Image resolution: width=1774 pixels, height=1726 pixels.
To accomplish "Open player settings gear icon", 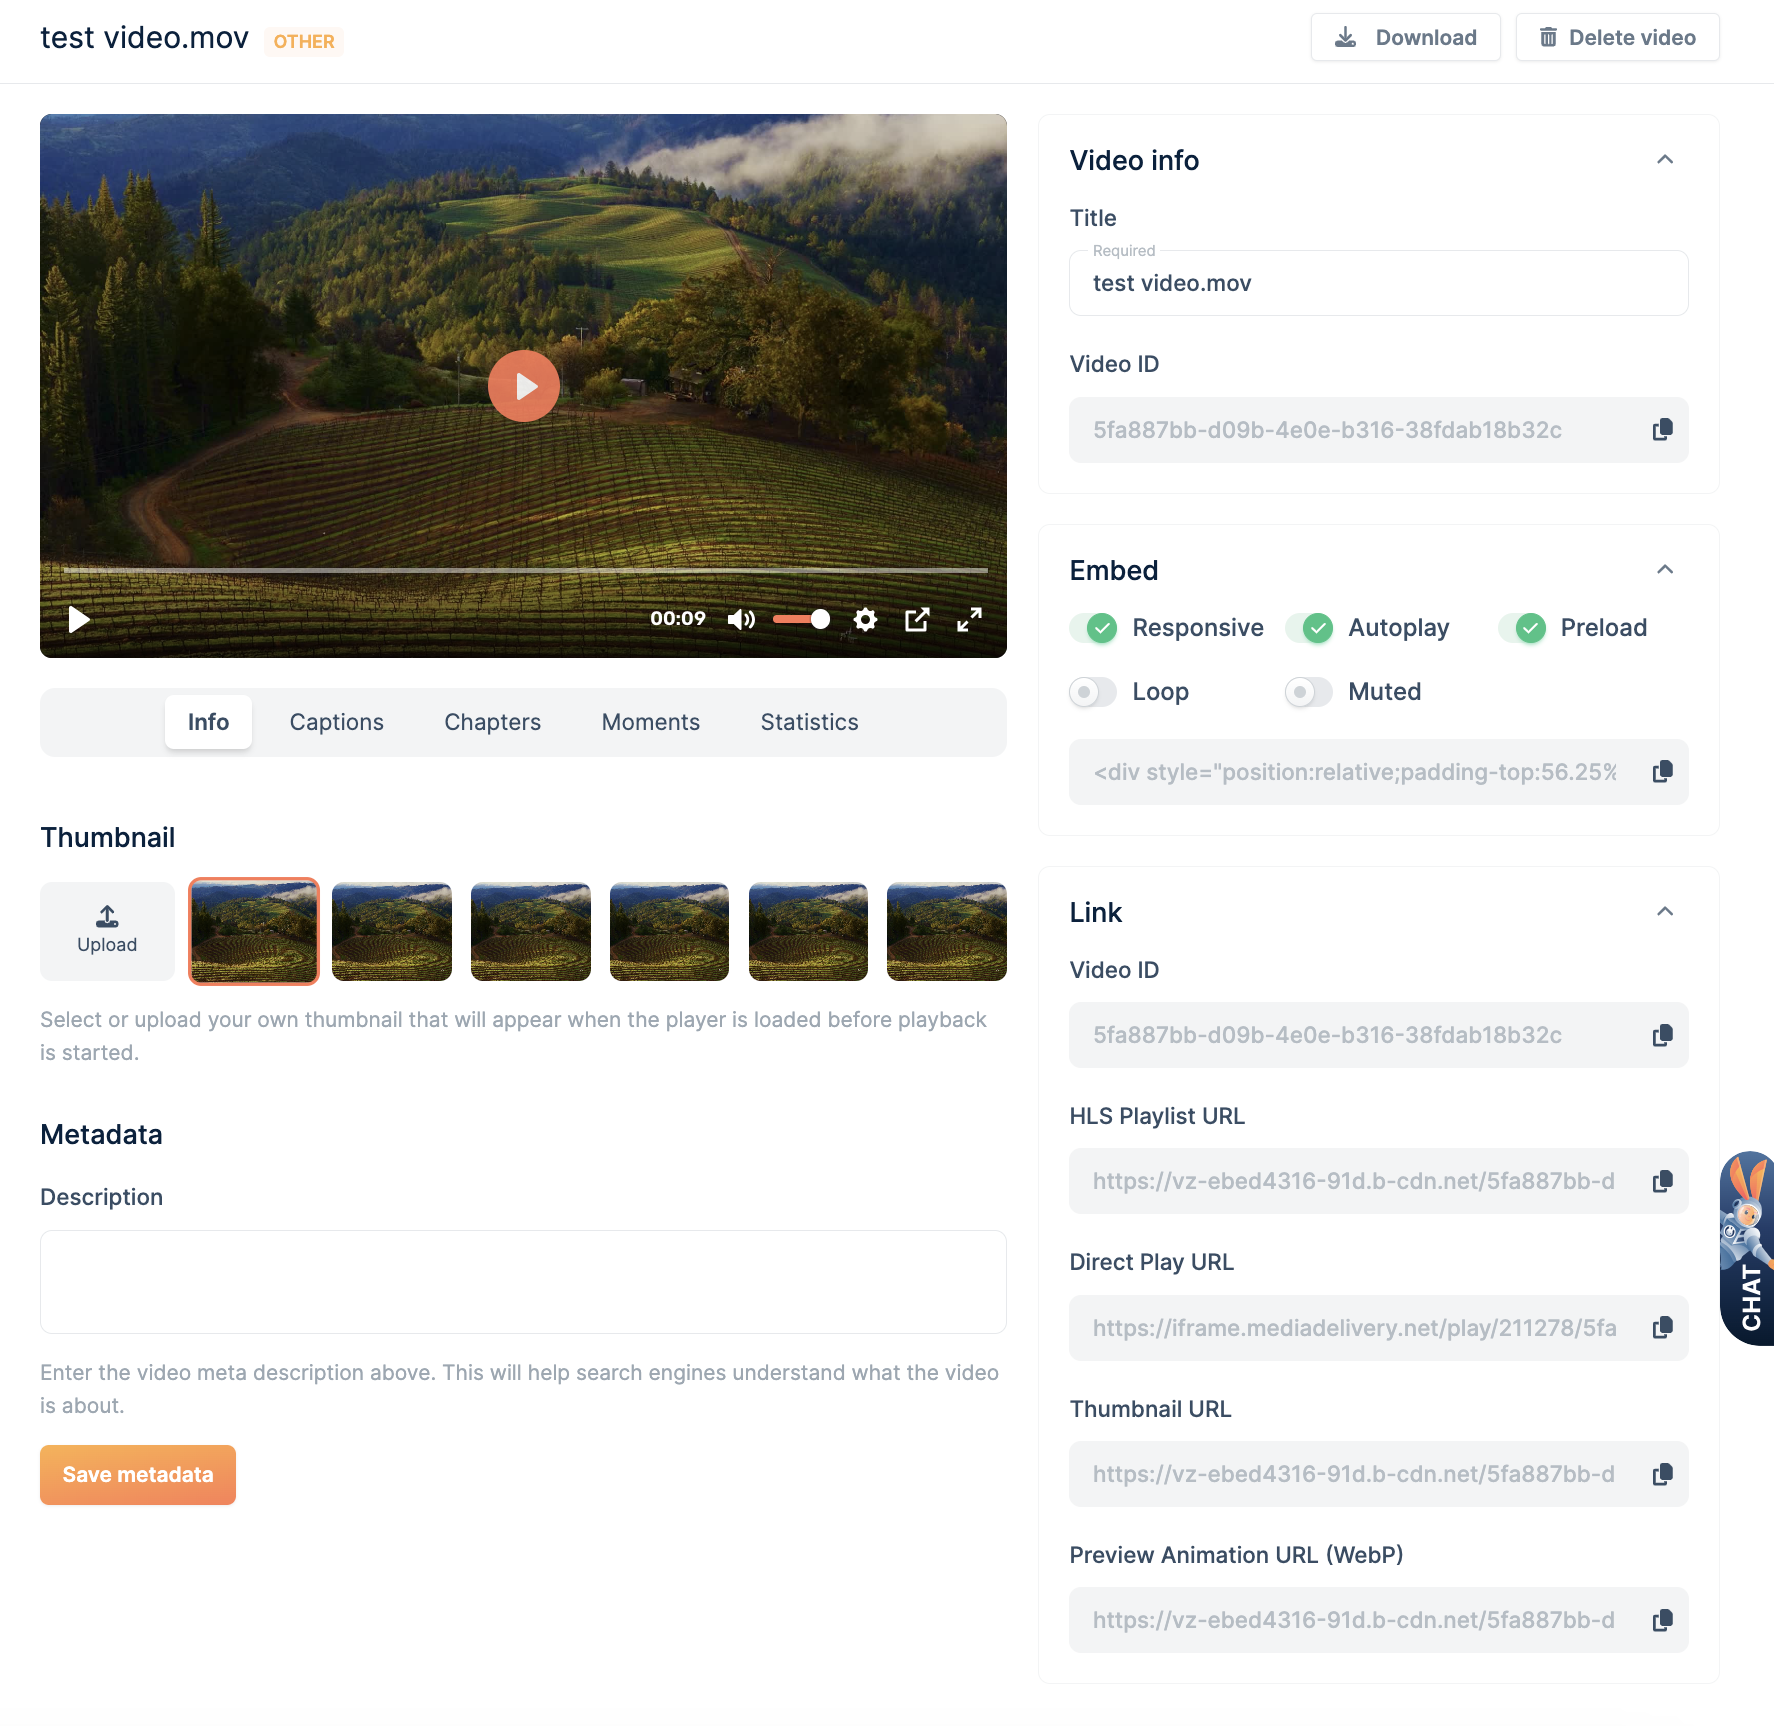I will tap(866, 620).
